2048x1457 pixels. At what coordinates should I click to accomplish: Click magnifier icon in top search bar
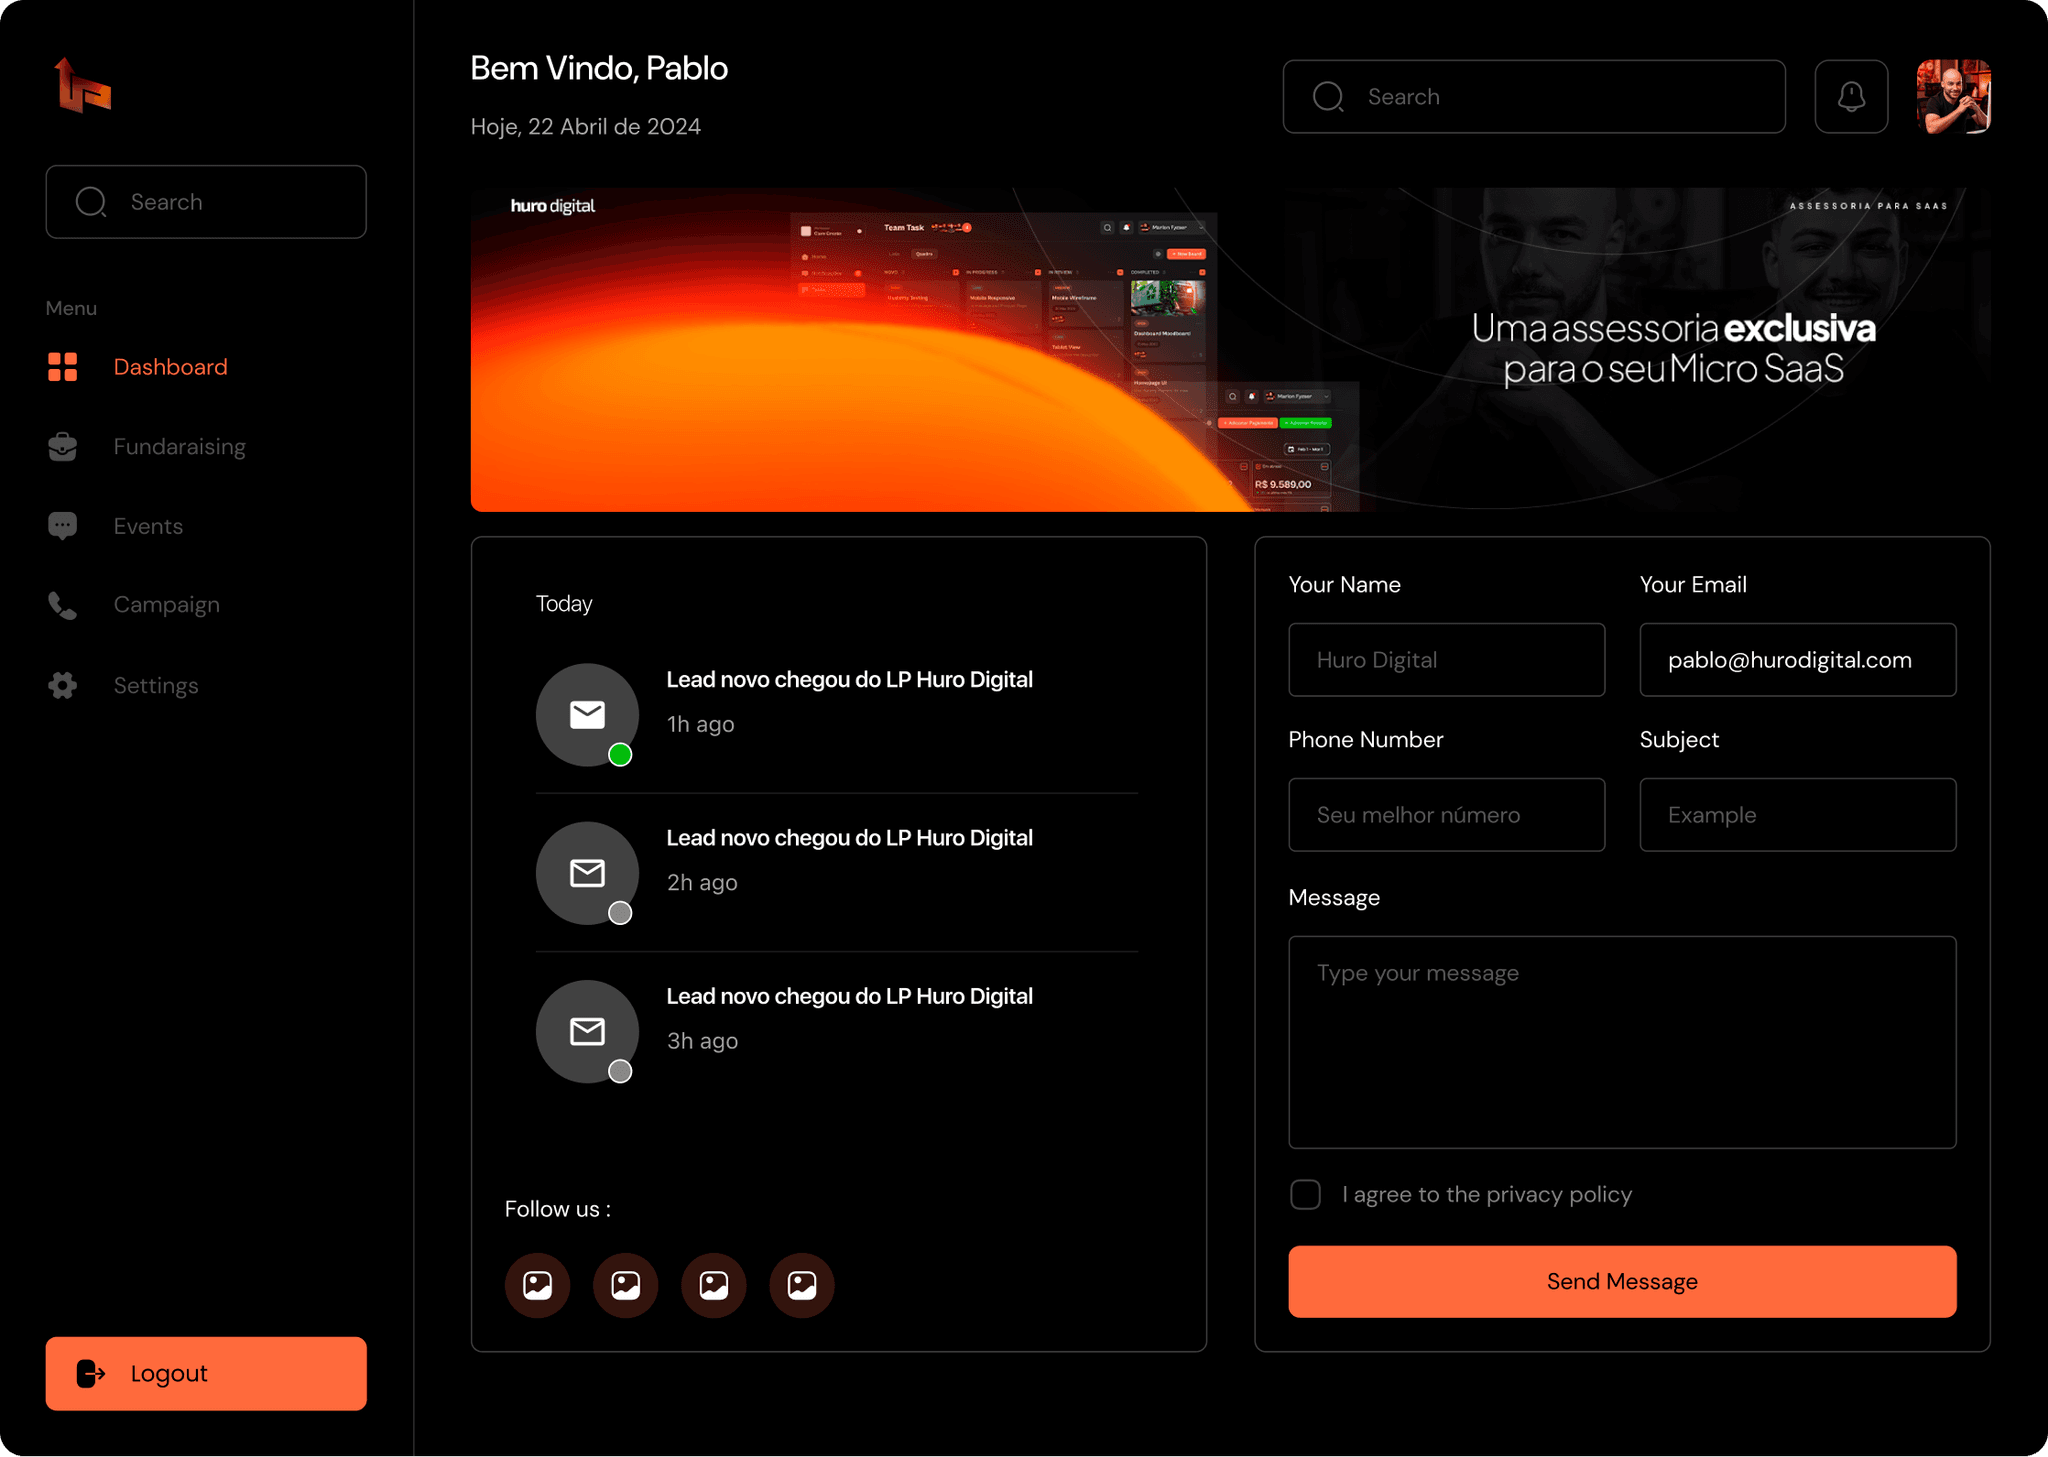[1328, 97]
